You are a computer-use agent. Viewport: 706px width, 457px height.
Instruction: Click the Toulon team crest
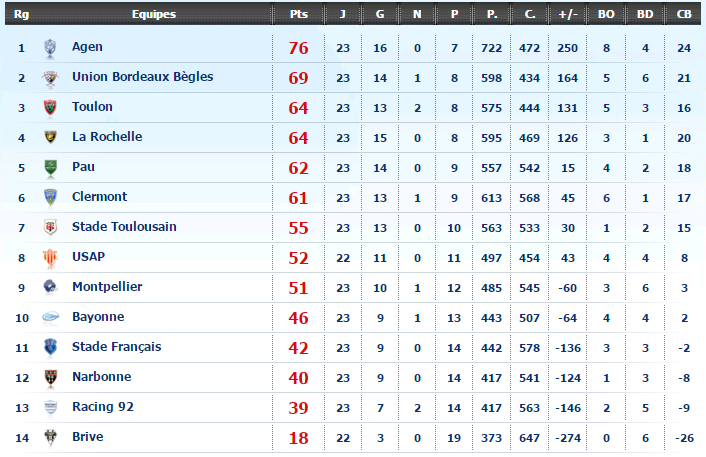click(x=50, y=108)
